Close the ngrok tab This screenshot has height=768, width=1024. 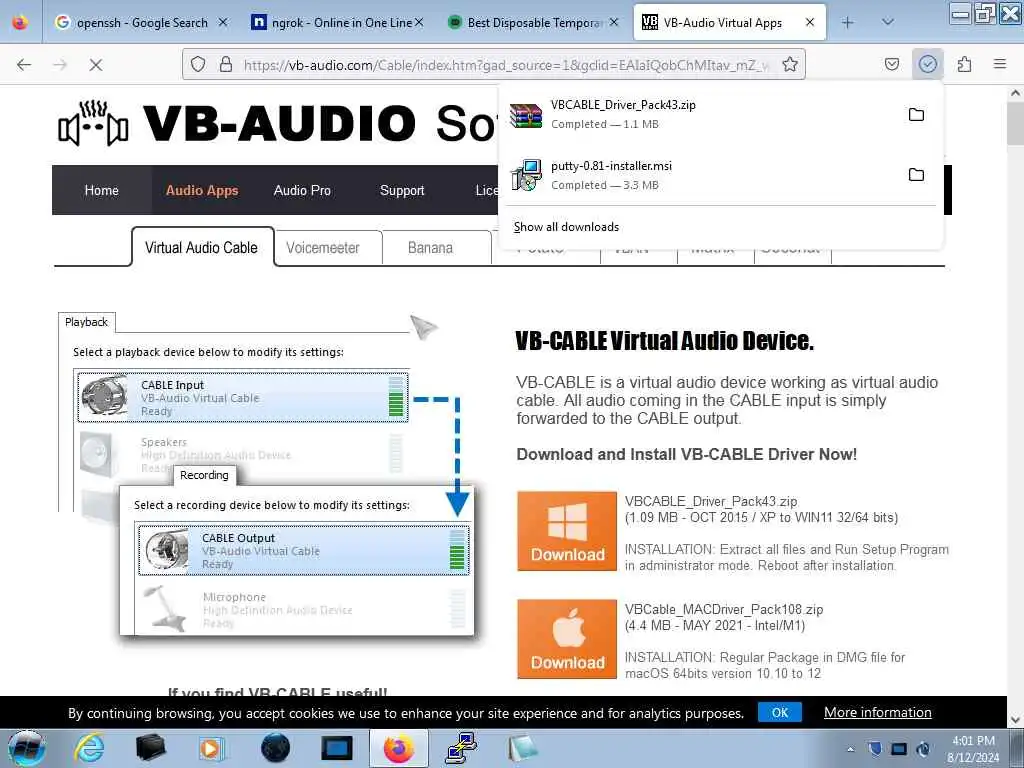(419, 22)
